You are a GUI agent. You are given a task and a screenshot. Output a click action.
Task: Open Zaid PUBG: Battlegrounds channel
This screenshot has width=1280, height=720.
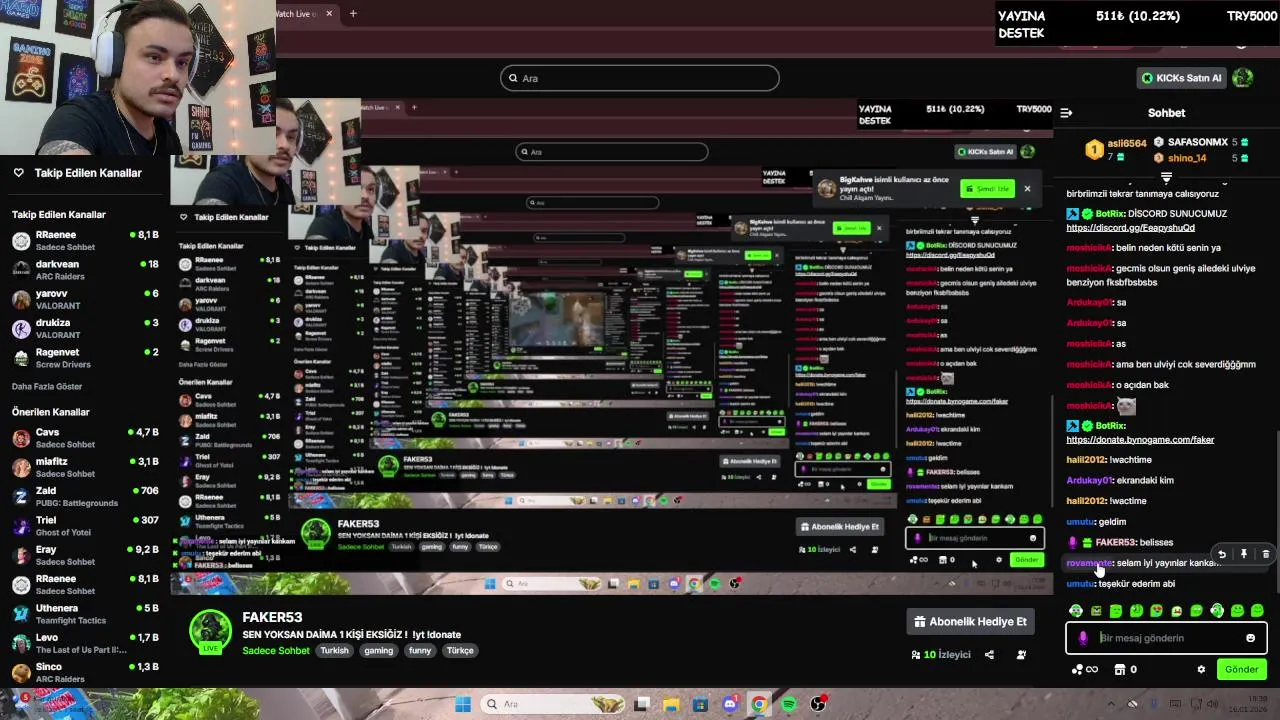click(85, 496)
